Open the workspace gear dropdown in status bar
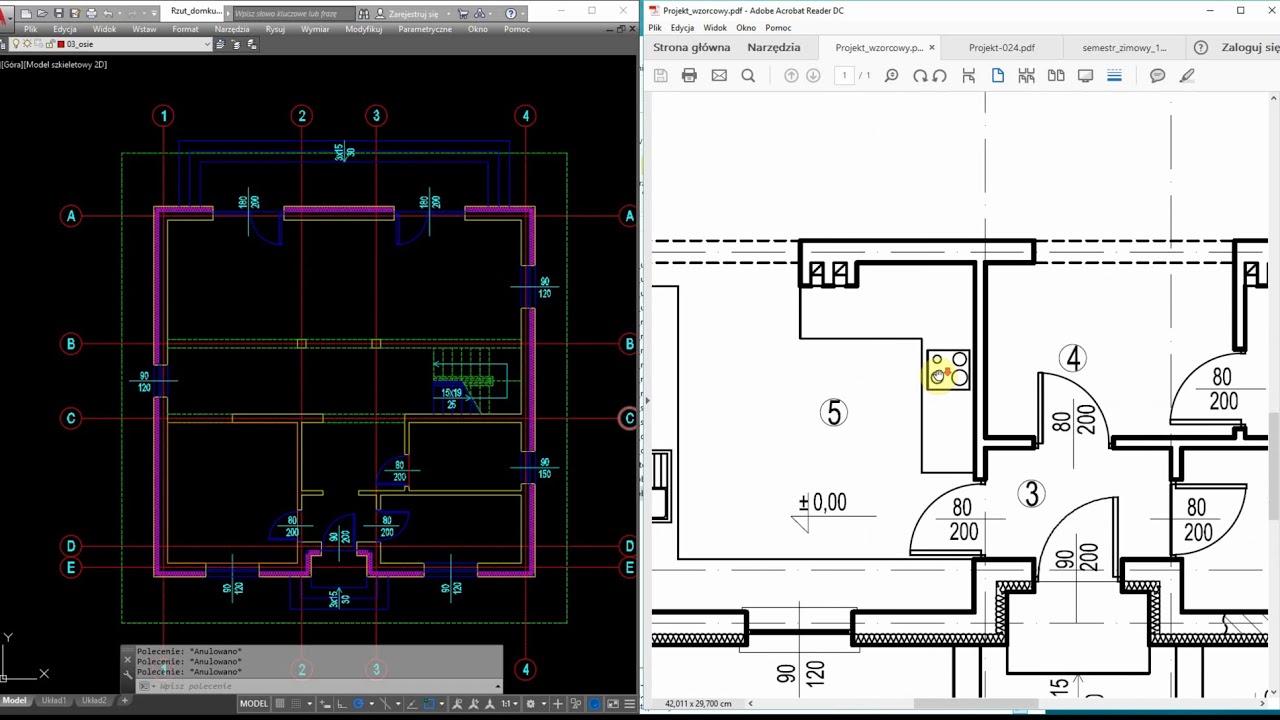 click(544, 703)
